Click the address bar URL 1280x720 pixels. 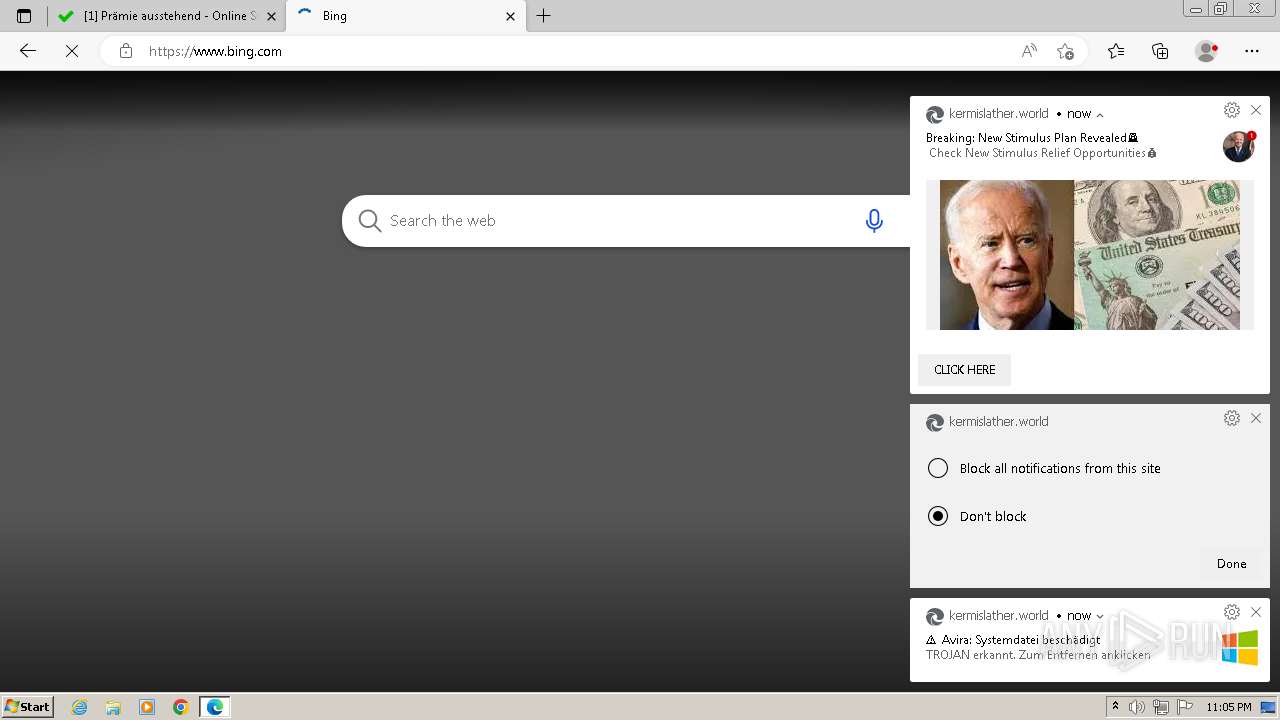click(215, 51)
